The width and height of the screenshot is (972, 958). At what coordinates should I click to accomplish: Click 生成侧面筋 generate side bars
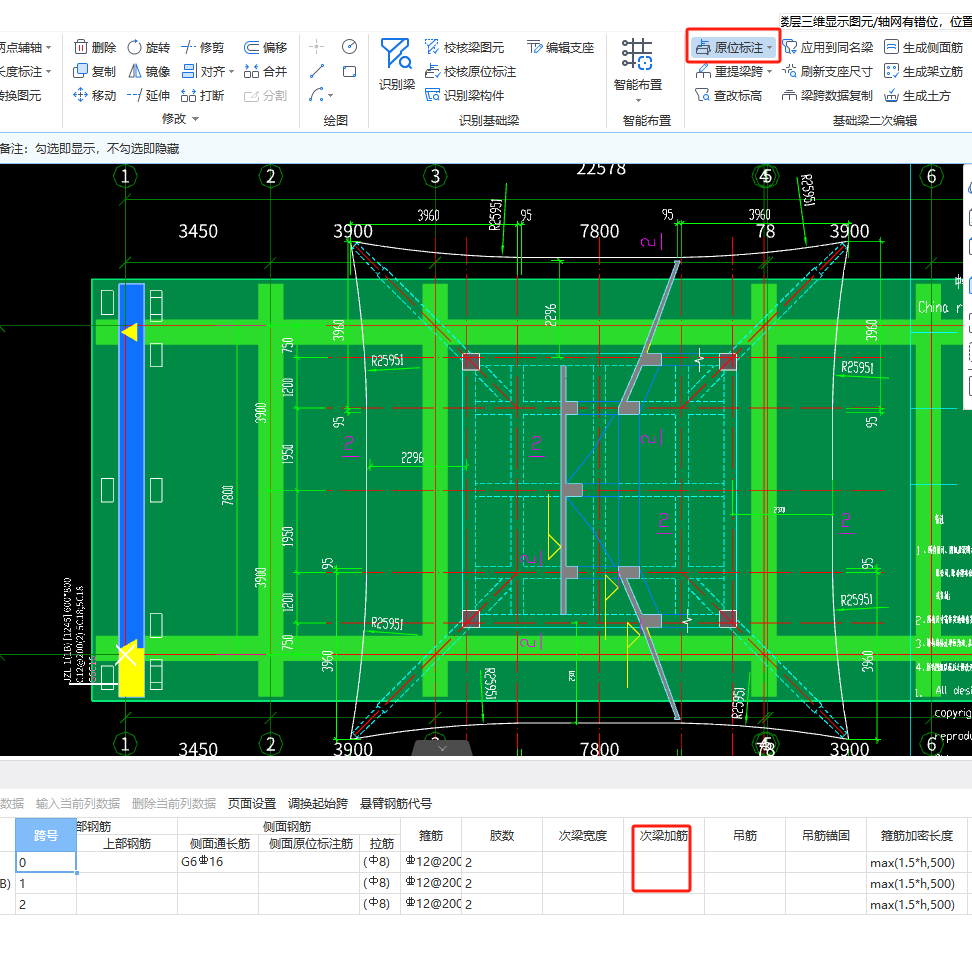click(924, 48)
